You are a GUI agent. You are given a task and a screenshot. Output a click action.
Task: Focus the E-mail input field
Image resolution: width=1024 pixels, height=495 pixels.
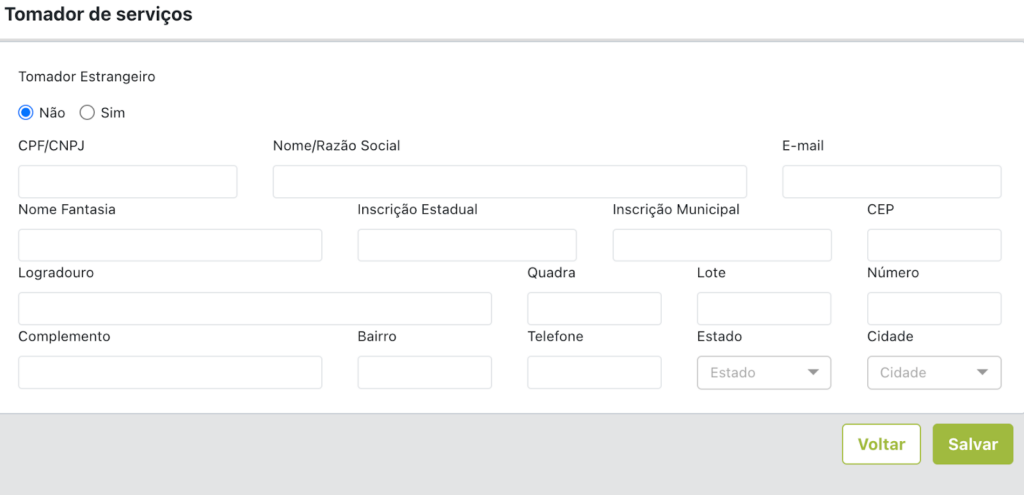coord(891,182)
